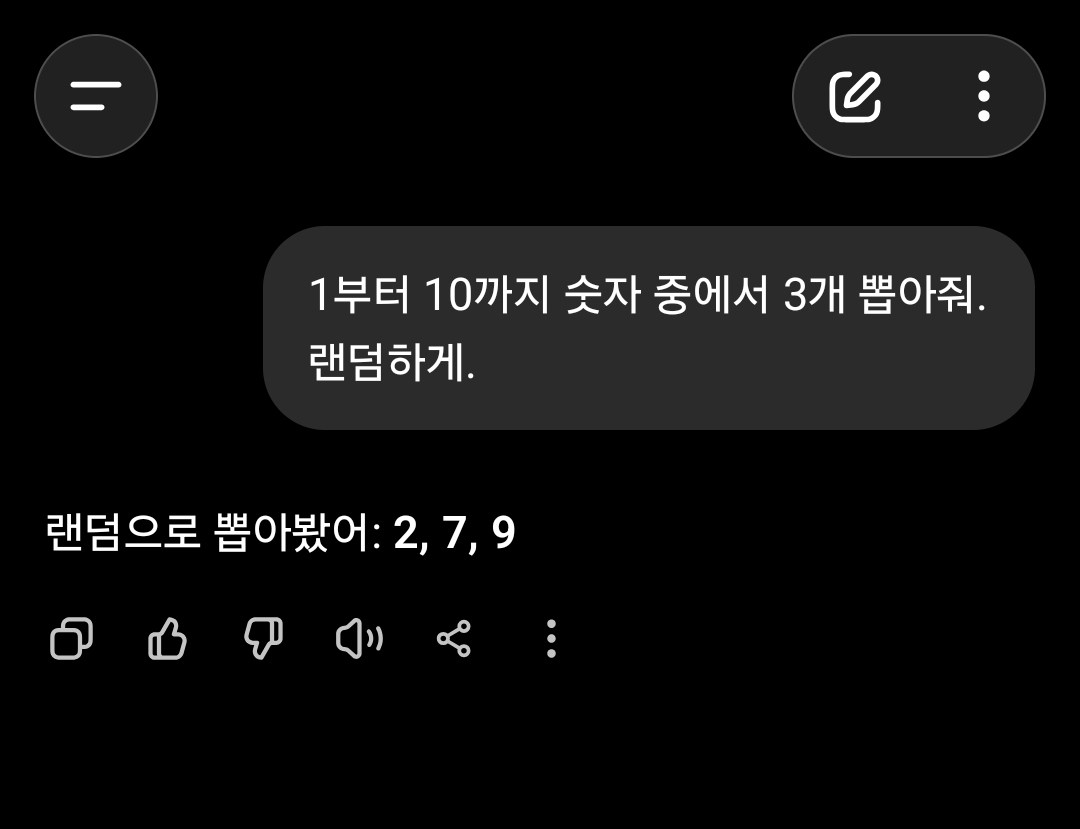1080x829 pixels.
Task: Play the response aloud with the speaker icon
Action: click(359, 638)
